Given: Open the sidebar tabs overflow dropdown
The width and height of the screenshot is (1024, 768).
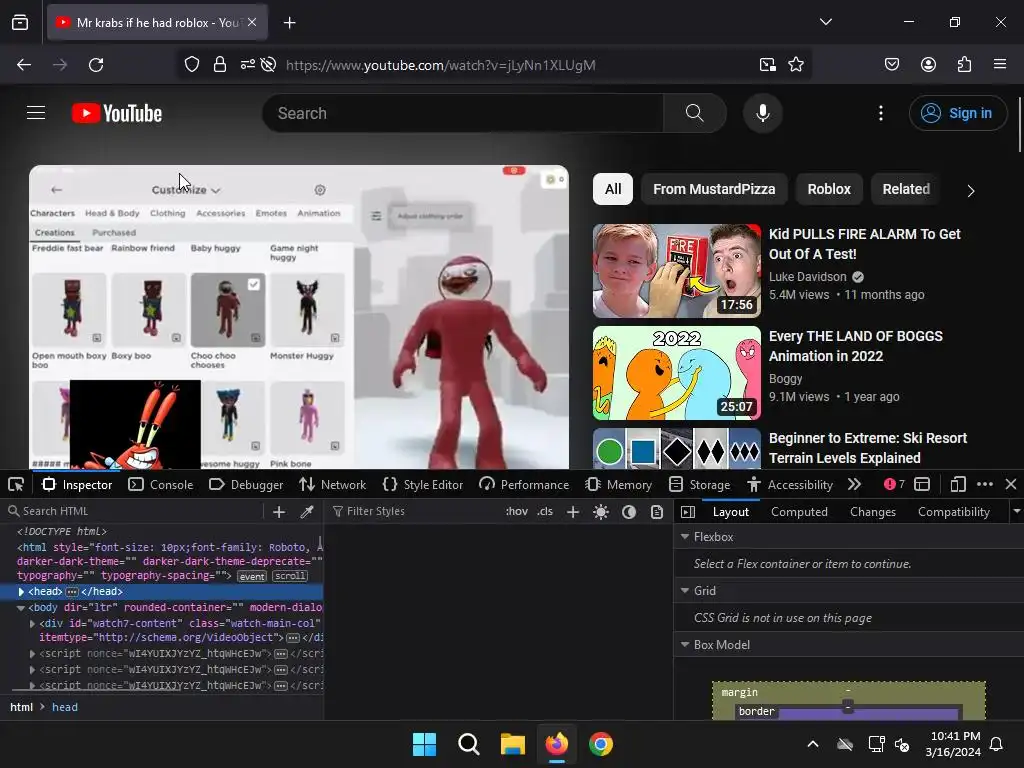Looking at the screenshot, I should (1017, 511).
